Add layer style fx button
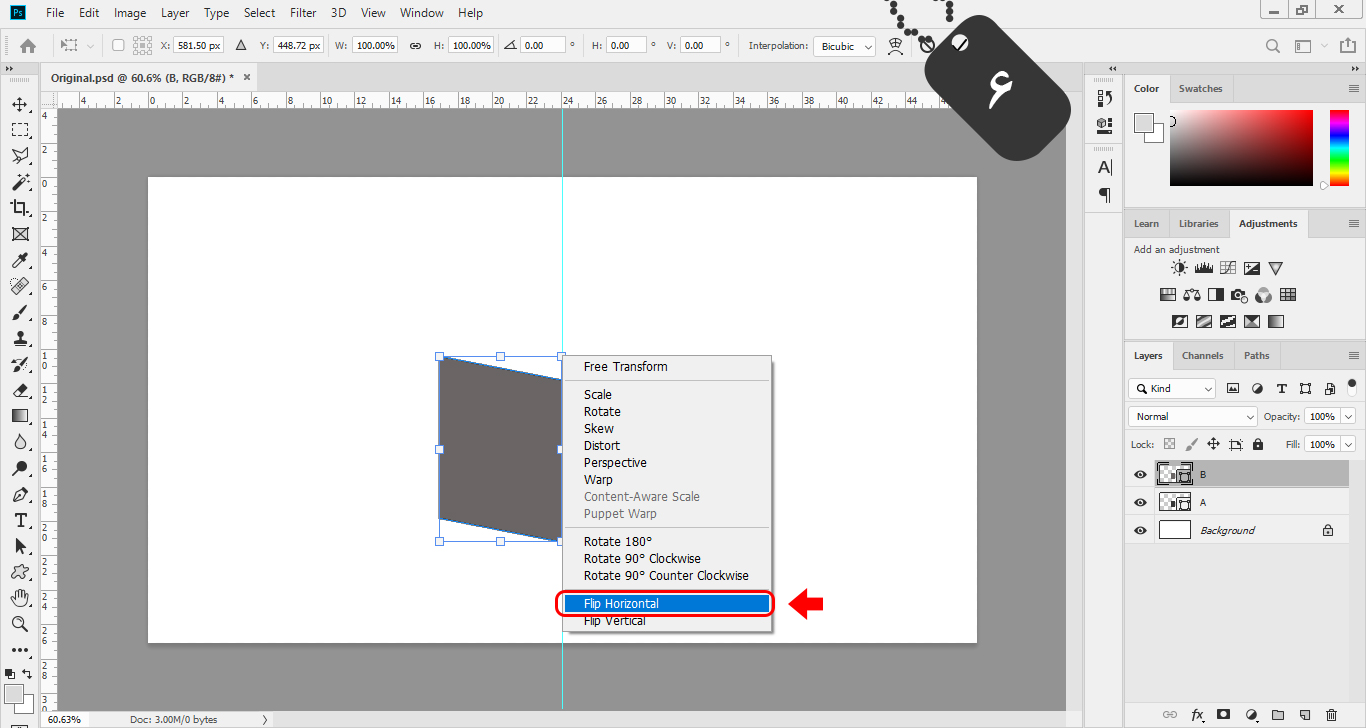Viewport: 1366px width, 728px height. point(1197,715)
